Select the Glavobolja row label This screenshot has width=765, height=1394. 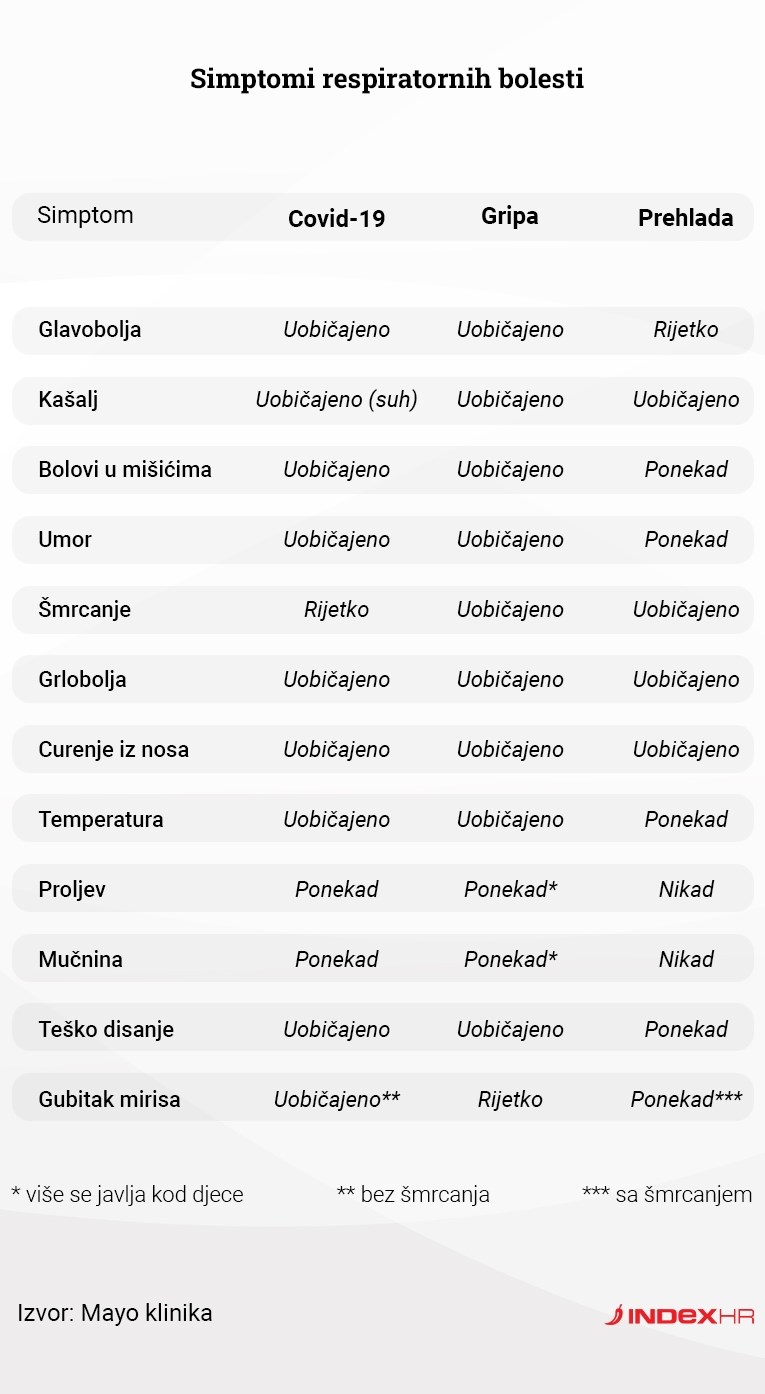90,330
